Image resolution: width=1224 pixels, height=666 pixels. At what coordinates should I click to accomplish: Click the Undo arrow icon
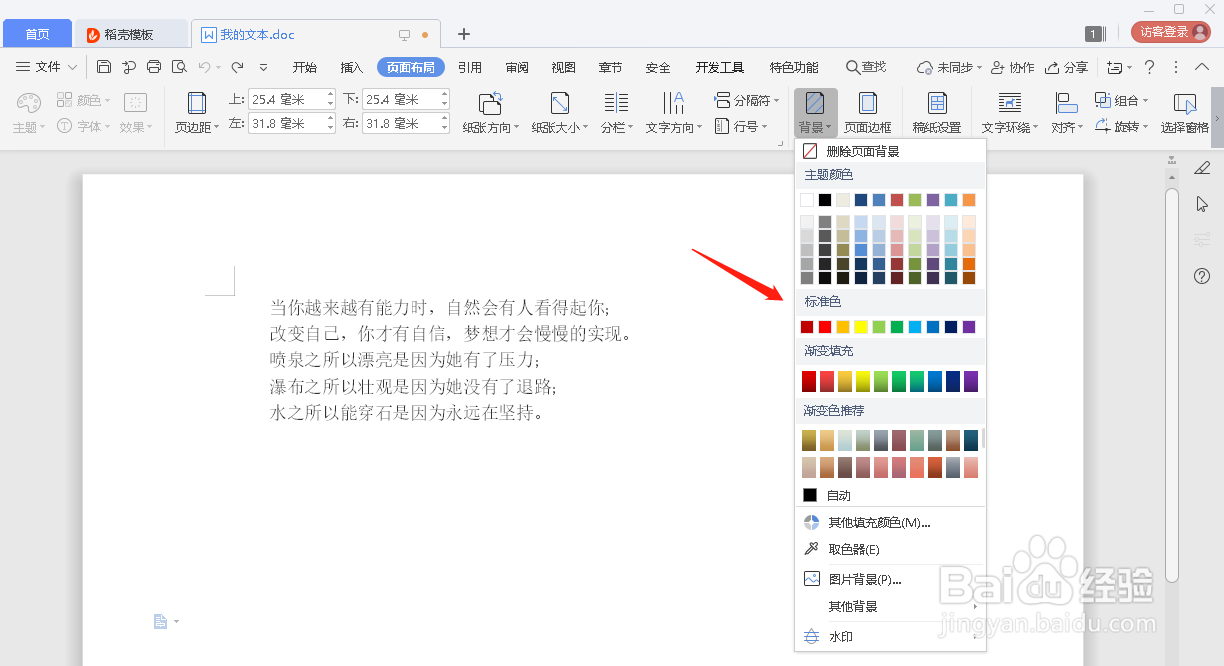point(204,67)
